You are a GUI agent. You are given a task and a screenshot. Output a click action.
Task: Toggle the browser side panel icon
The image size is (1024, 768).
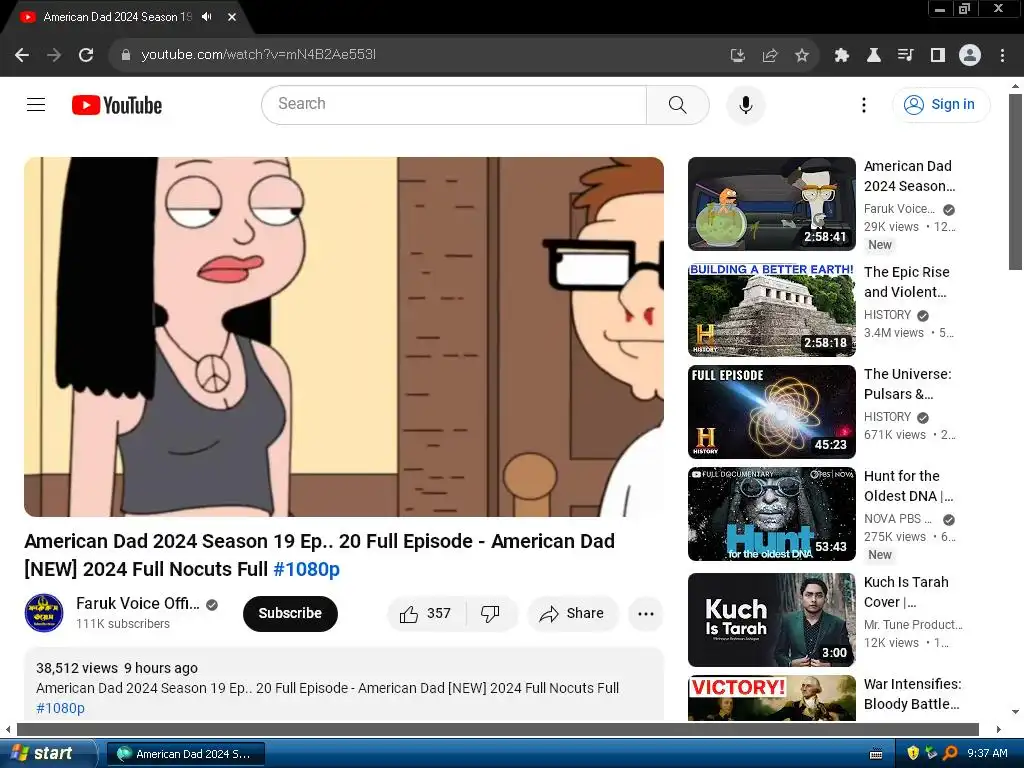(x=938, y=56)
